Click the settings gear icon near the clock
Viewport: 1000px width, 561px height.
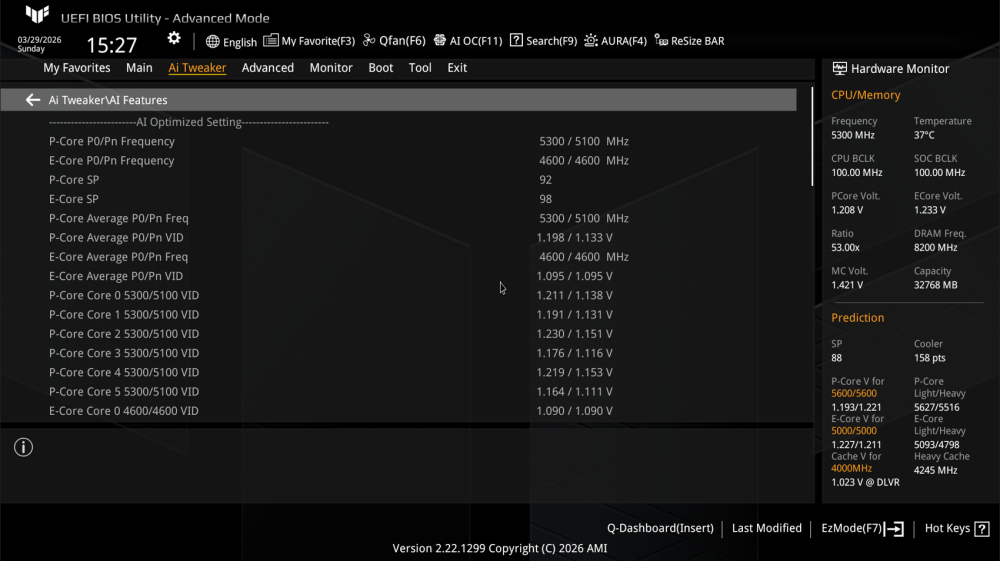(x=174, y=39)
